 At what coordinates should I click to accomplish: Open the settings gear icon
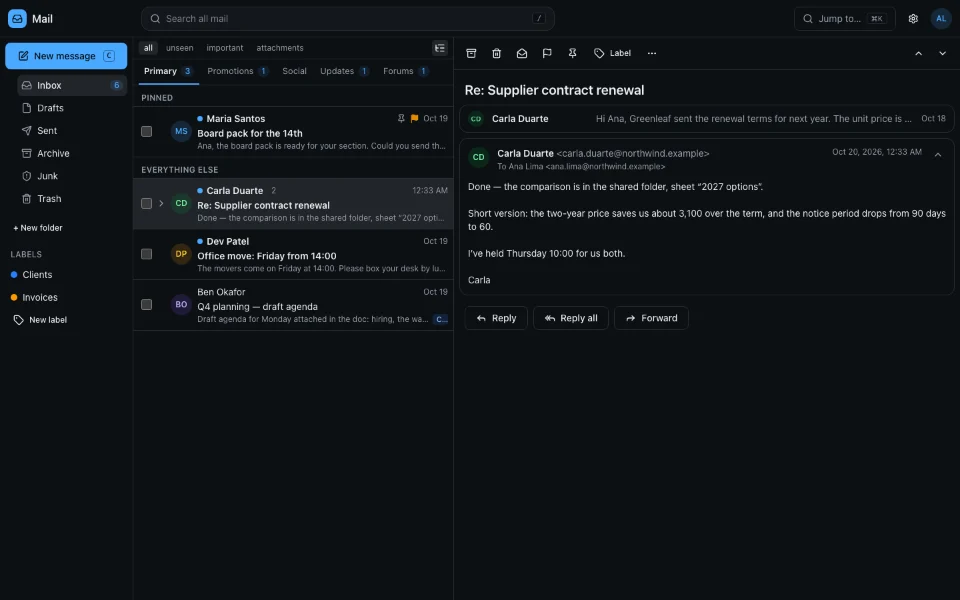tap(913, 18)
